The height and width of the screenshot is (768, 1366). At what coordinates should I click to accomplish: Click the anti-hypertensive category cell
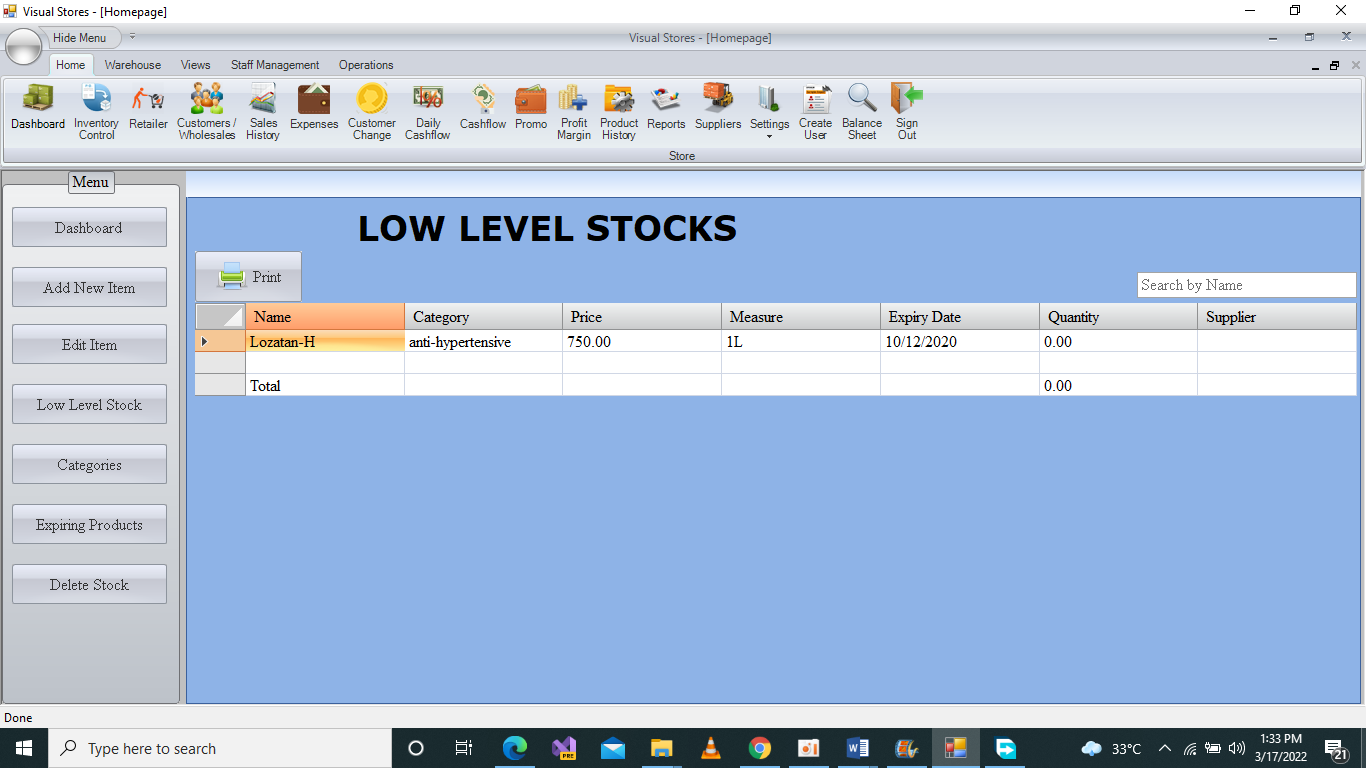click(x=483, y=341)
